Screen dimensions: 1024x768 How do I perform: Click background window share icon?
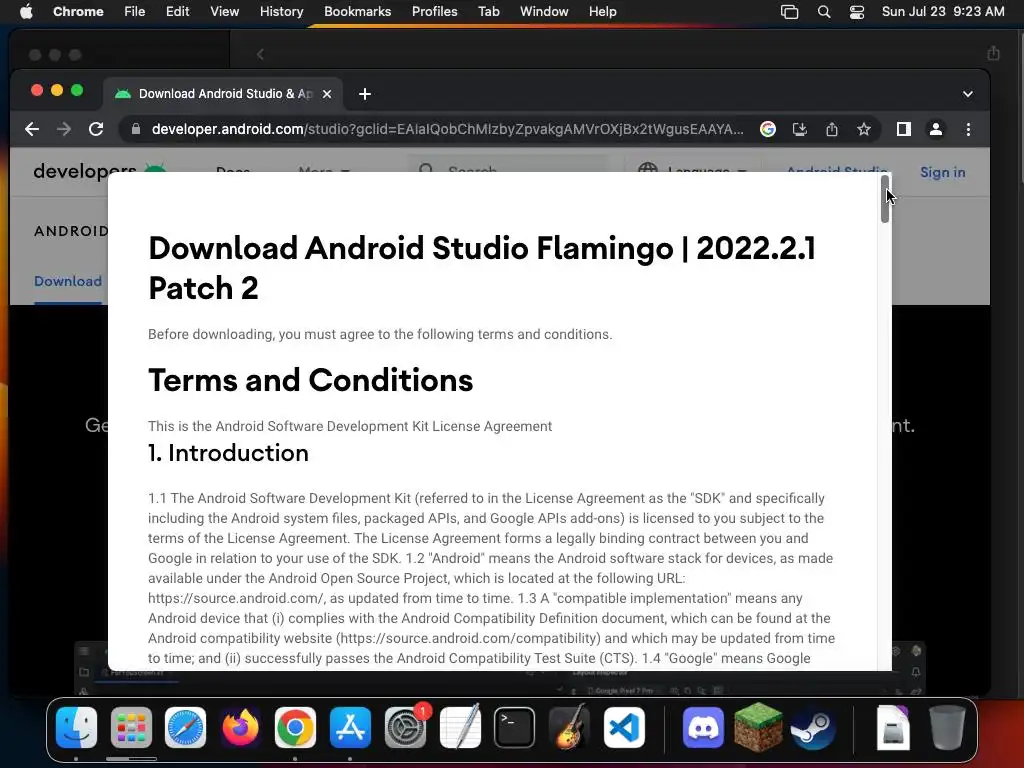pyautogui.click(x=993, y=53)
